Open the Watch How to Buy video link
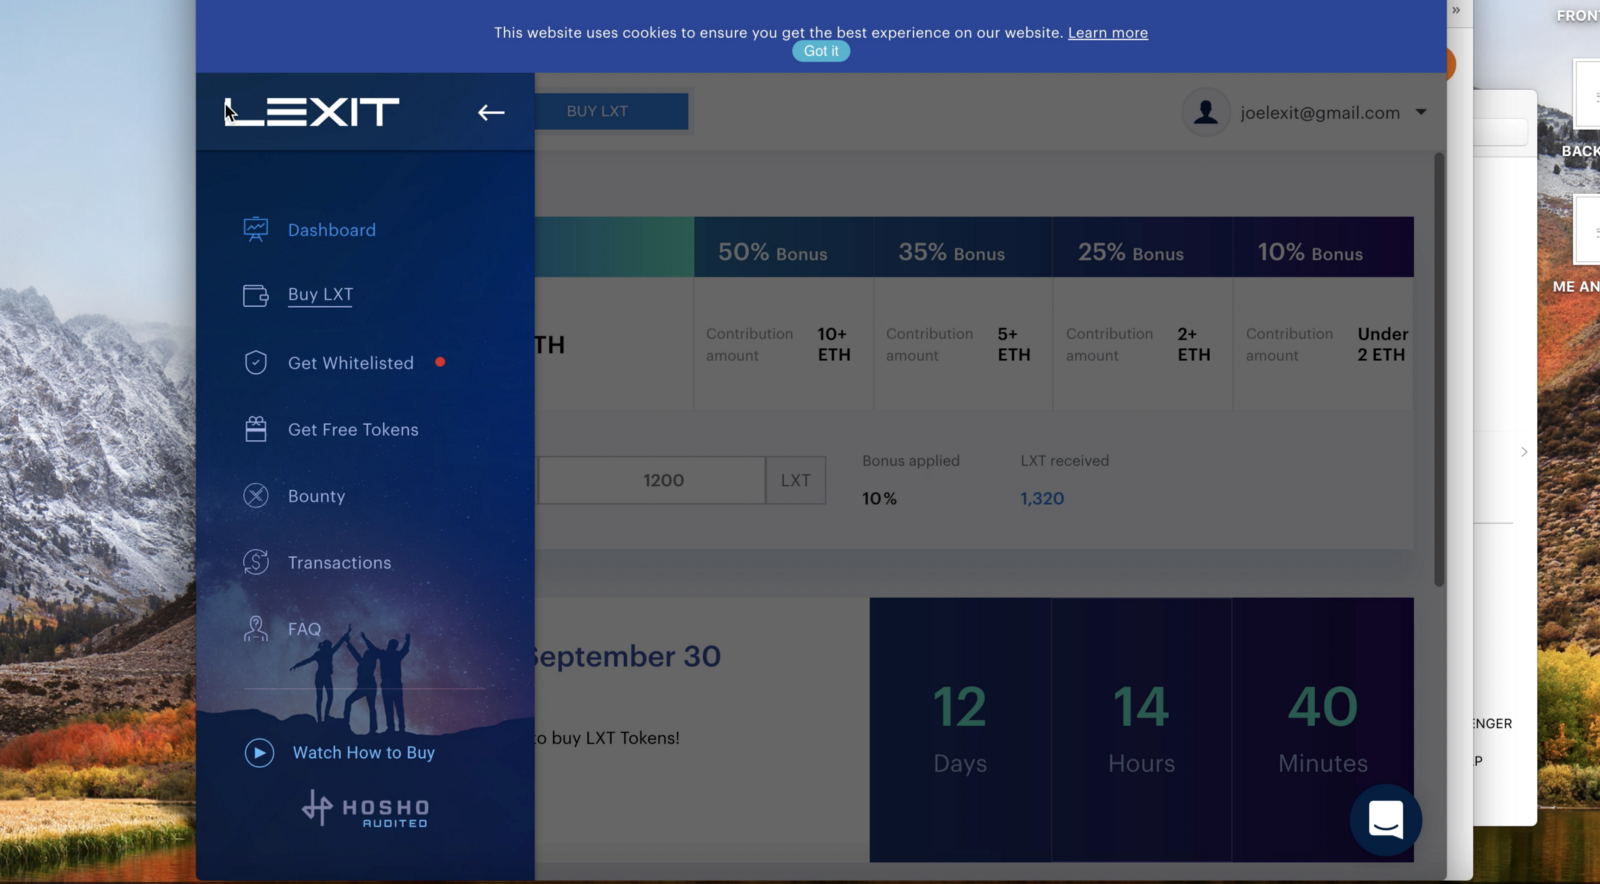The image size is (1600, 884). point(364,752)
